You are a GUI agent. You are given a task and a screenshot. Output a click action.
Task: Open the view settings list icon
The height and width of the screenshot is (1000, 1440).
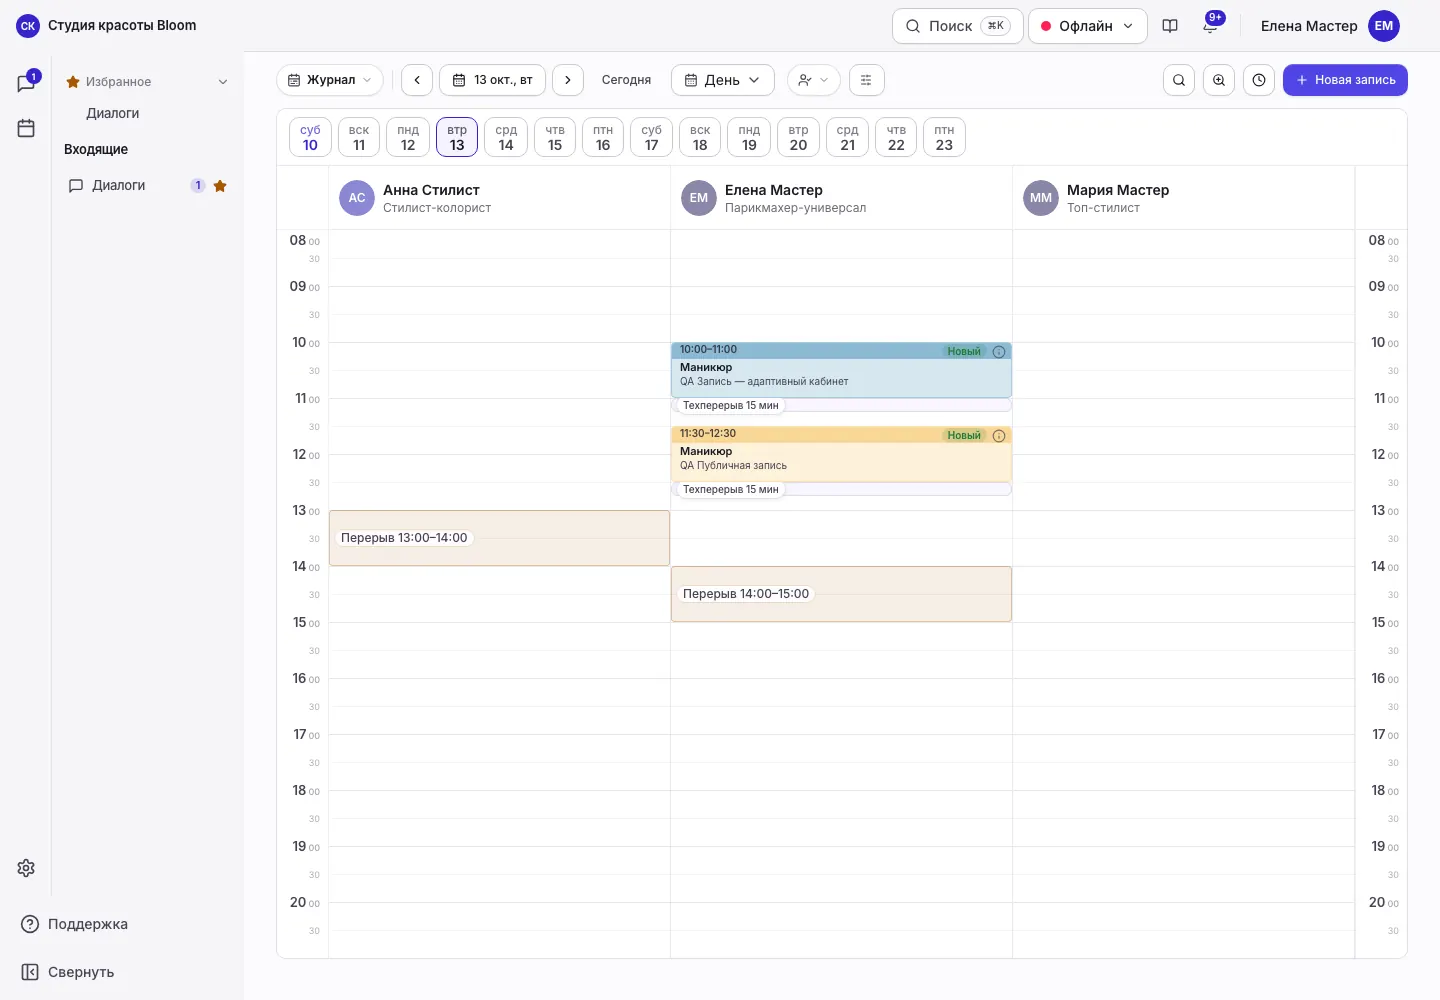pos(867,80)
